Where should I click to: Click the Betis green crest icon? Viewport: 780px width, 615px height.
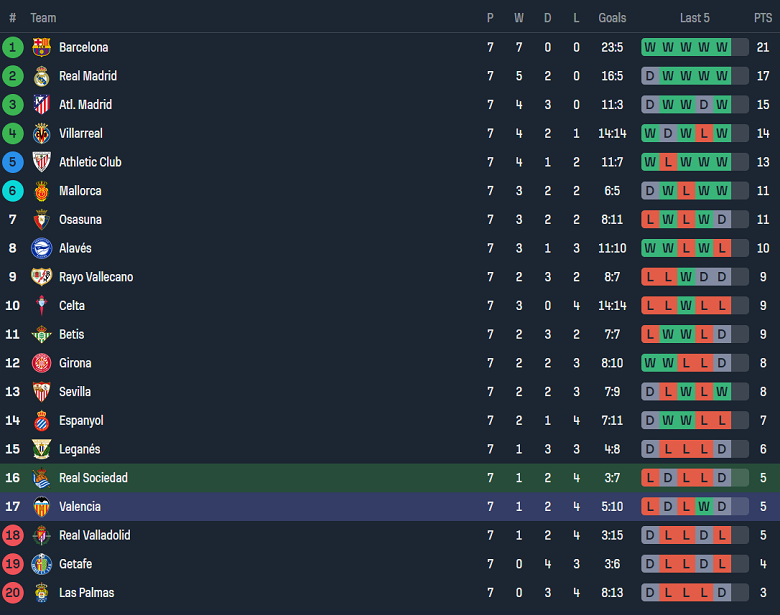pyautogui.click(x=41, y=335)
